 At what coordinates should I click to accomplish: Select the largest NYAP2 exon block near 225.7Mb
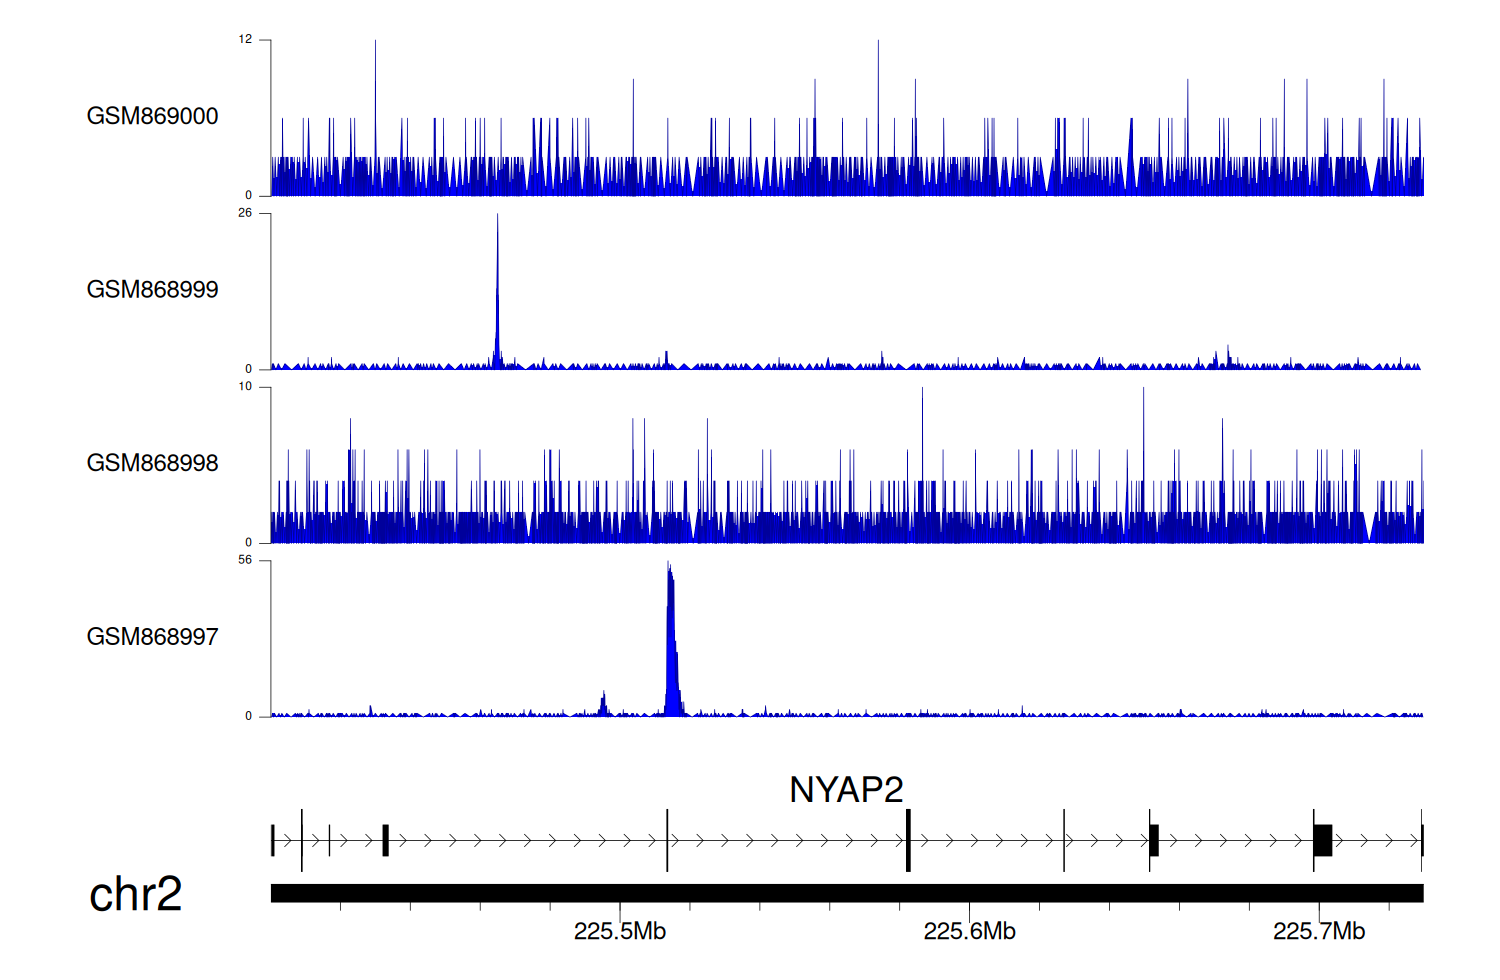(x=1322, y=840)
